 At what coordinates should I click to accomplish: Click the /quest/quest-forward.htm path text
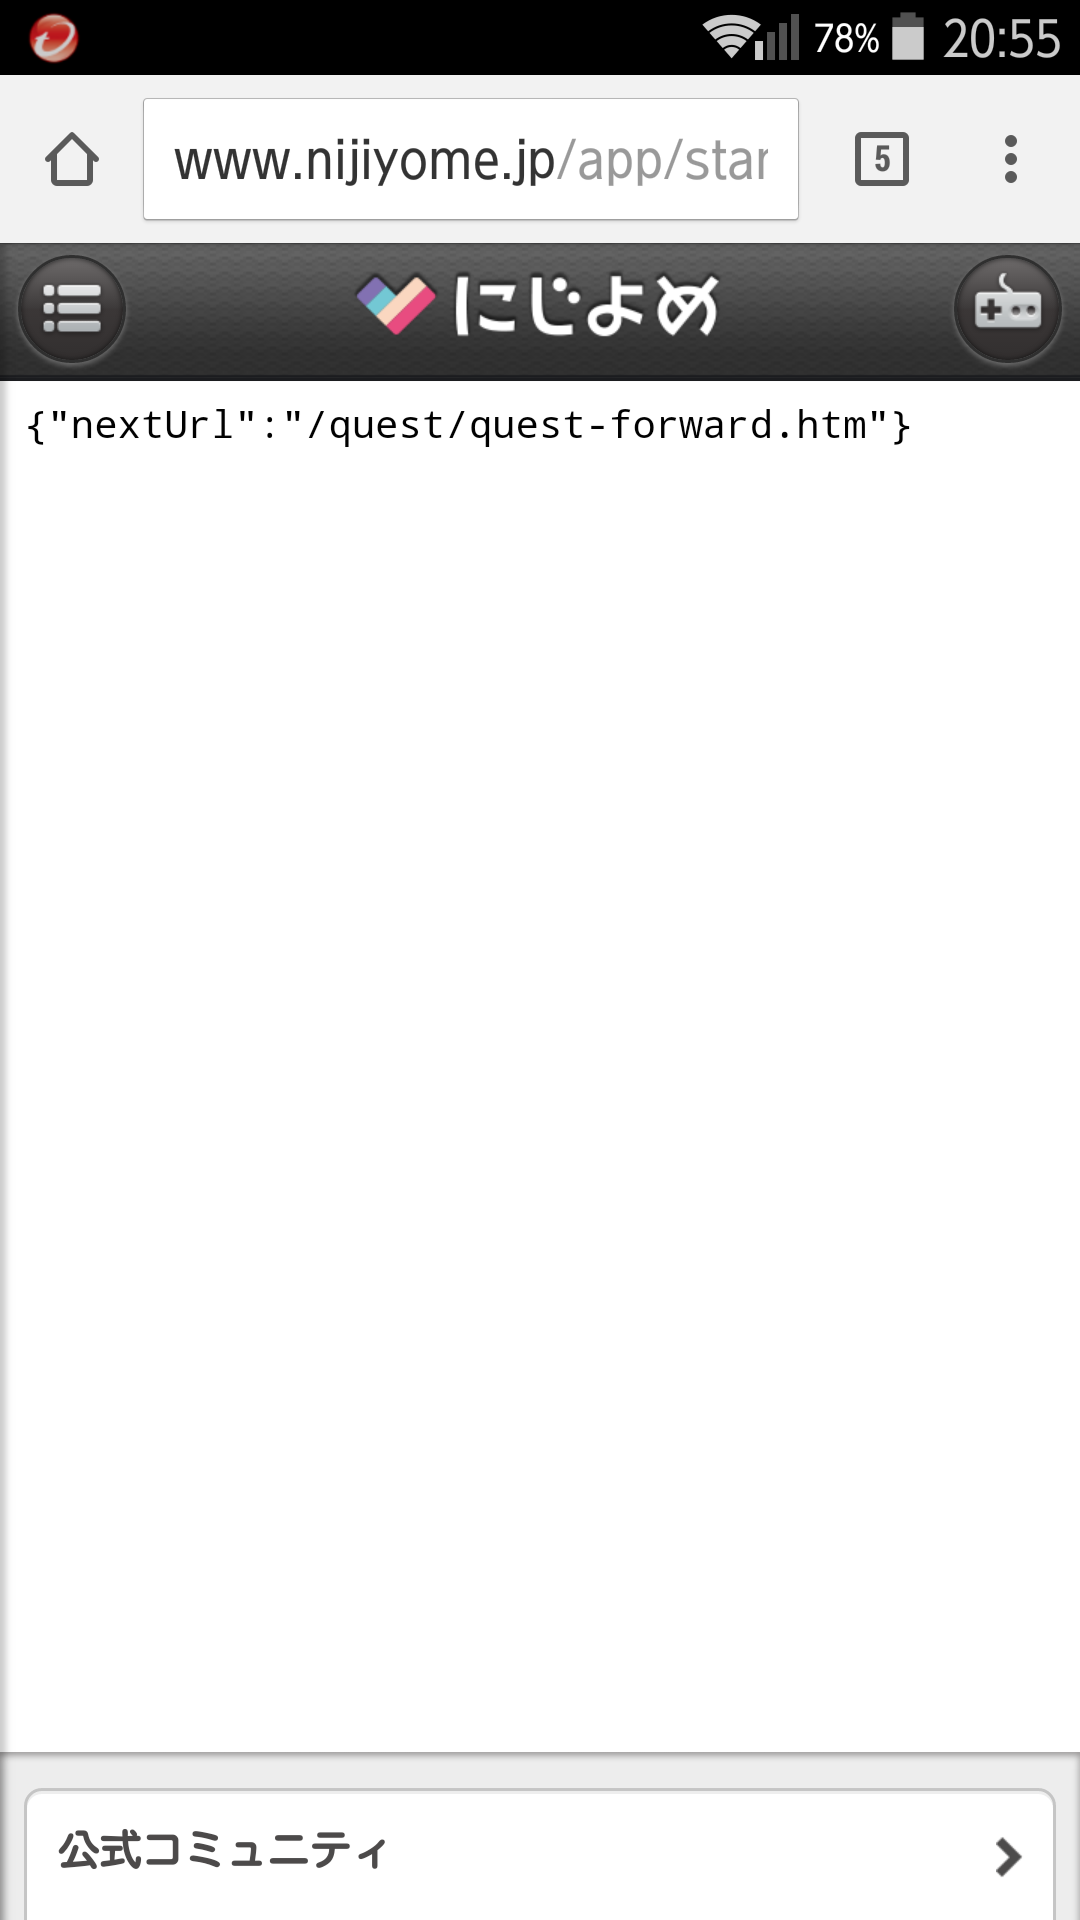pos(586,427)
